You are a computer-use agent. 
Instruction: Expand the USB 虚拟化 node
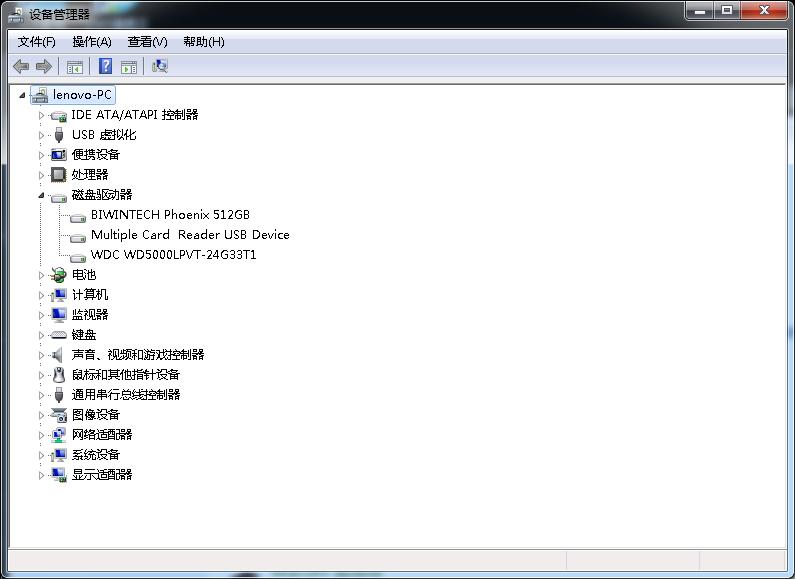coord(42,135)
